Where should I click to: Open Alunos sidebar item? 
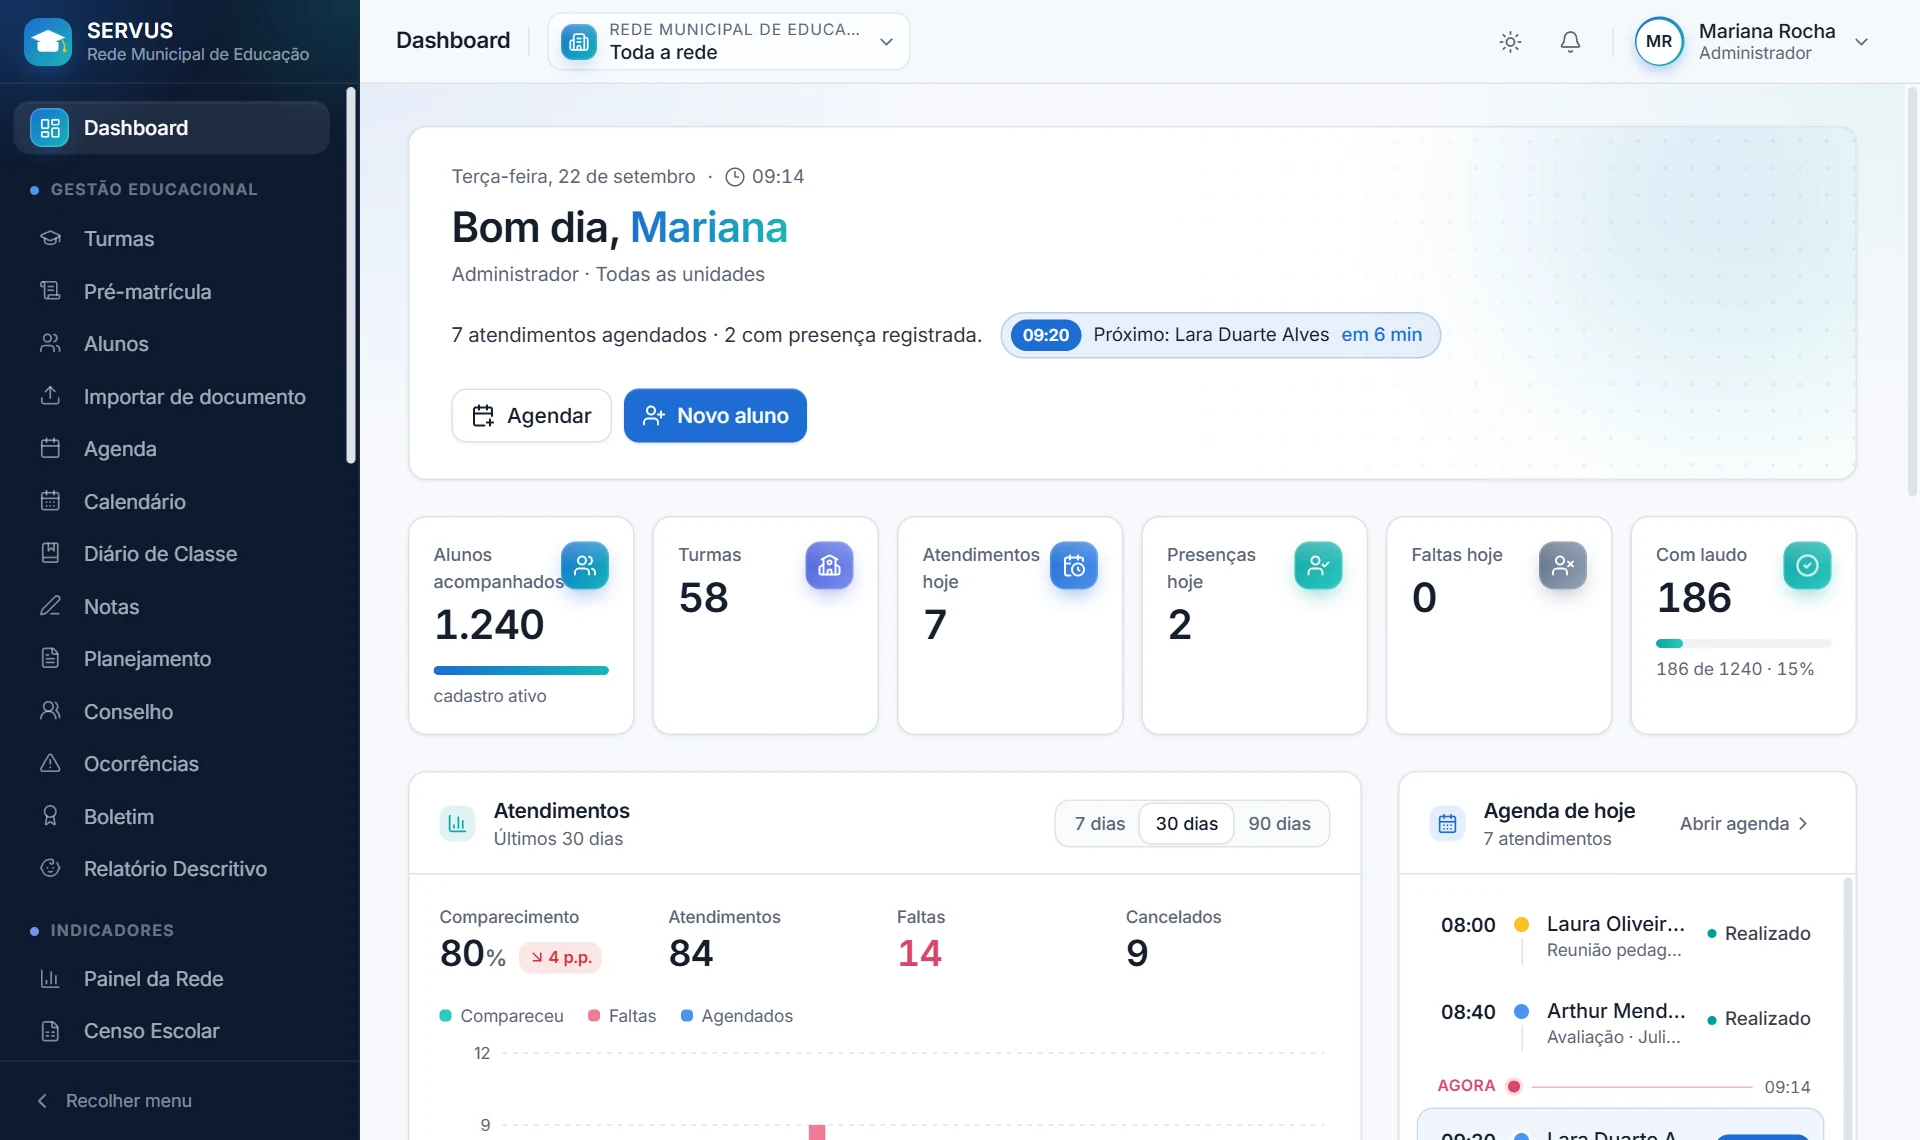pos(171,344)
